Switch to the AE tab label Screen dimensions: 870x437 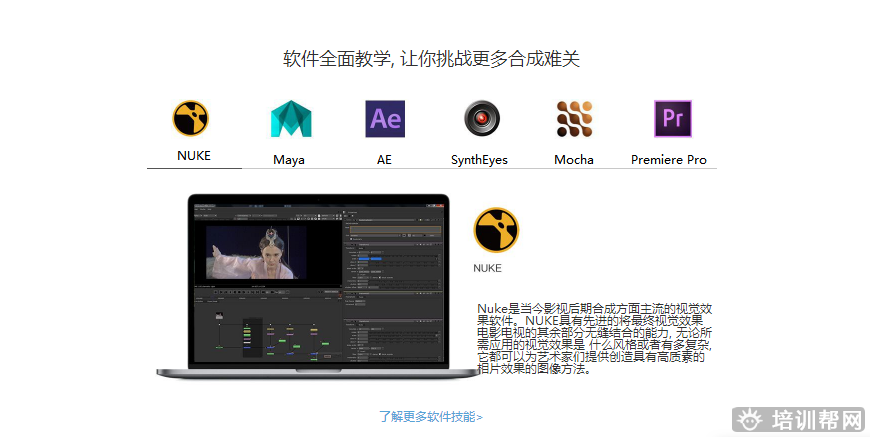(x=384, y=160)
